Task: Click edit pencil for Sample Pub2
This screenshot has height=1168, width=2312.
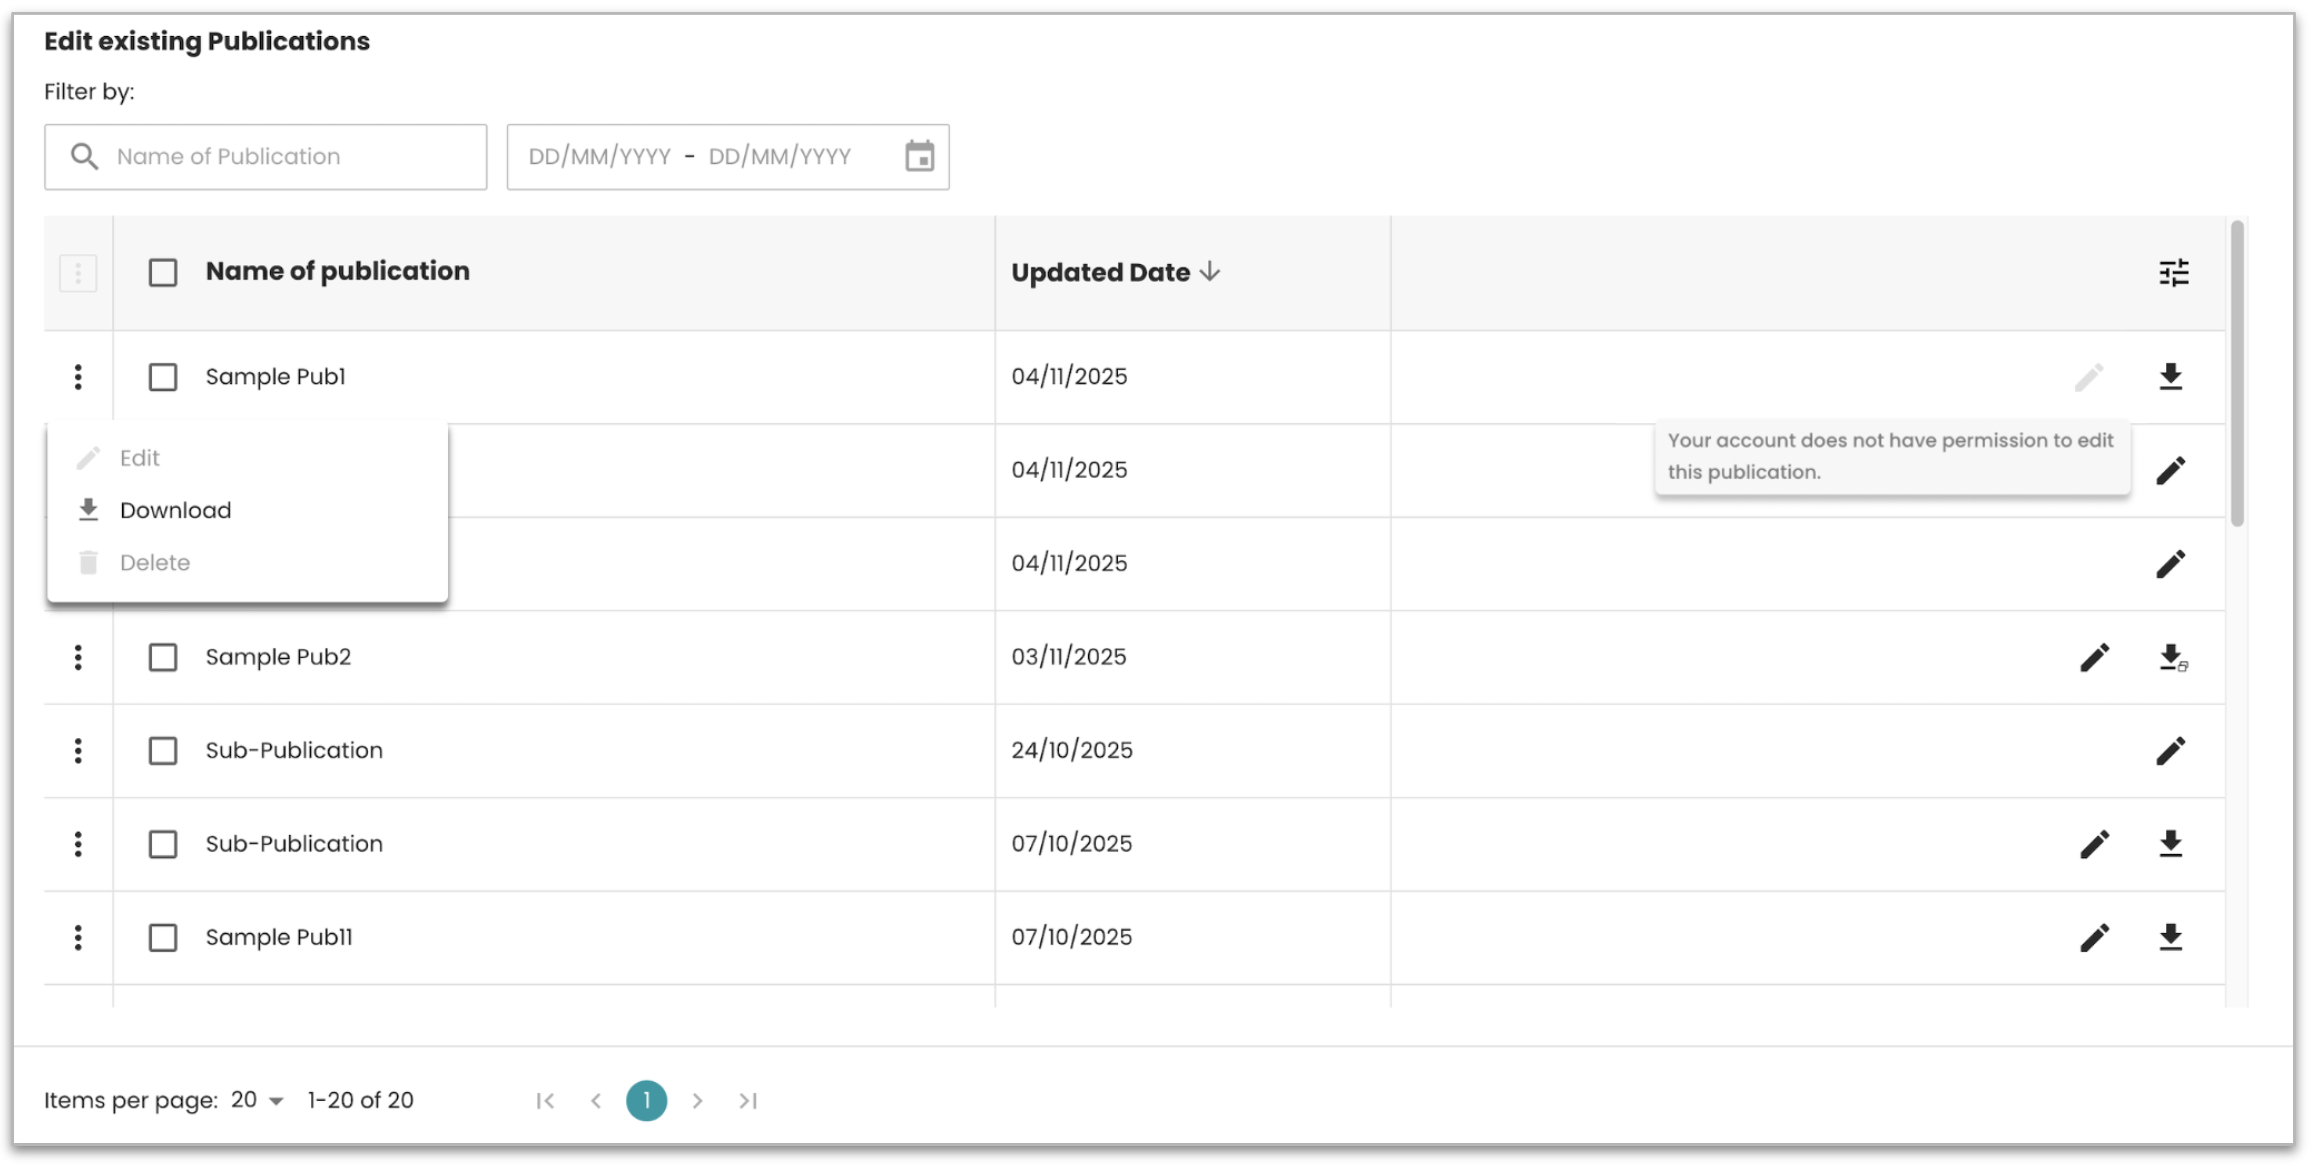Action: coord(2094,657)
